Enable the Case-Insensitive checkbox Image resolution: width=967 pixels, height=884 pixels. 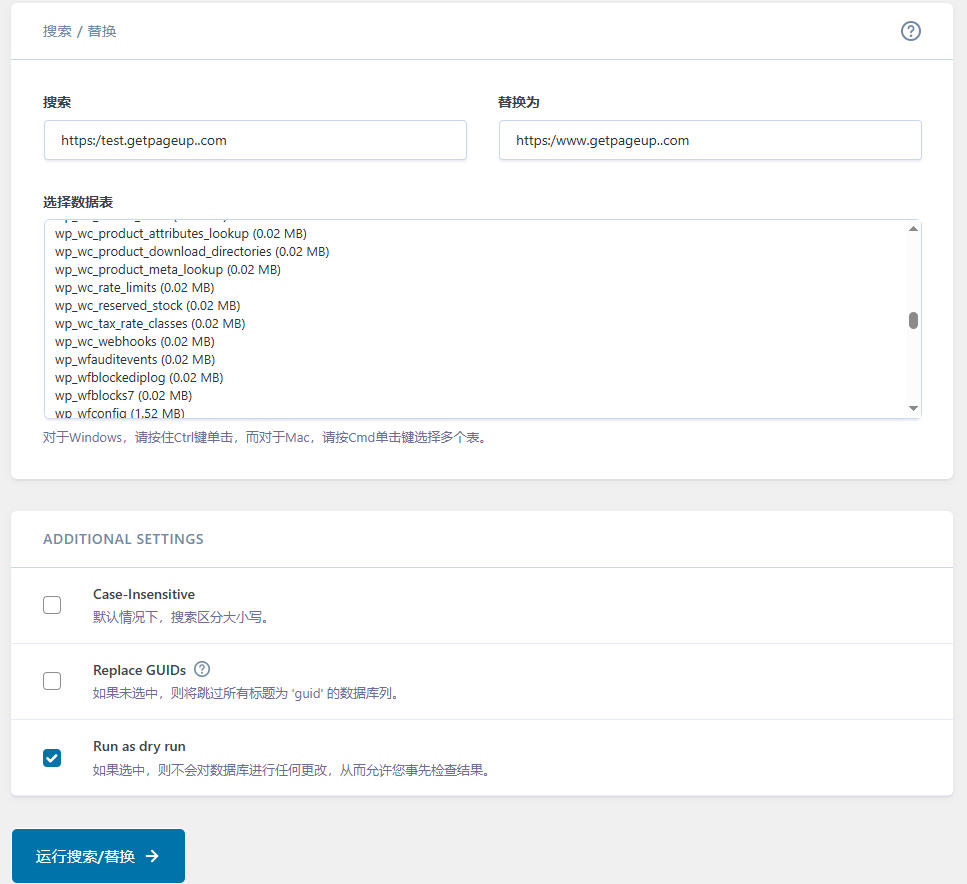(52, 605)
